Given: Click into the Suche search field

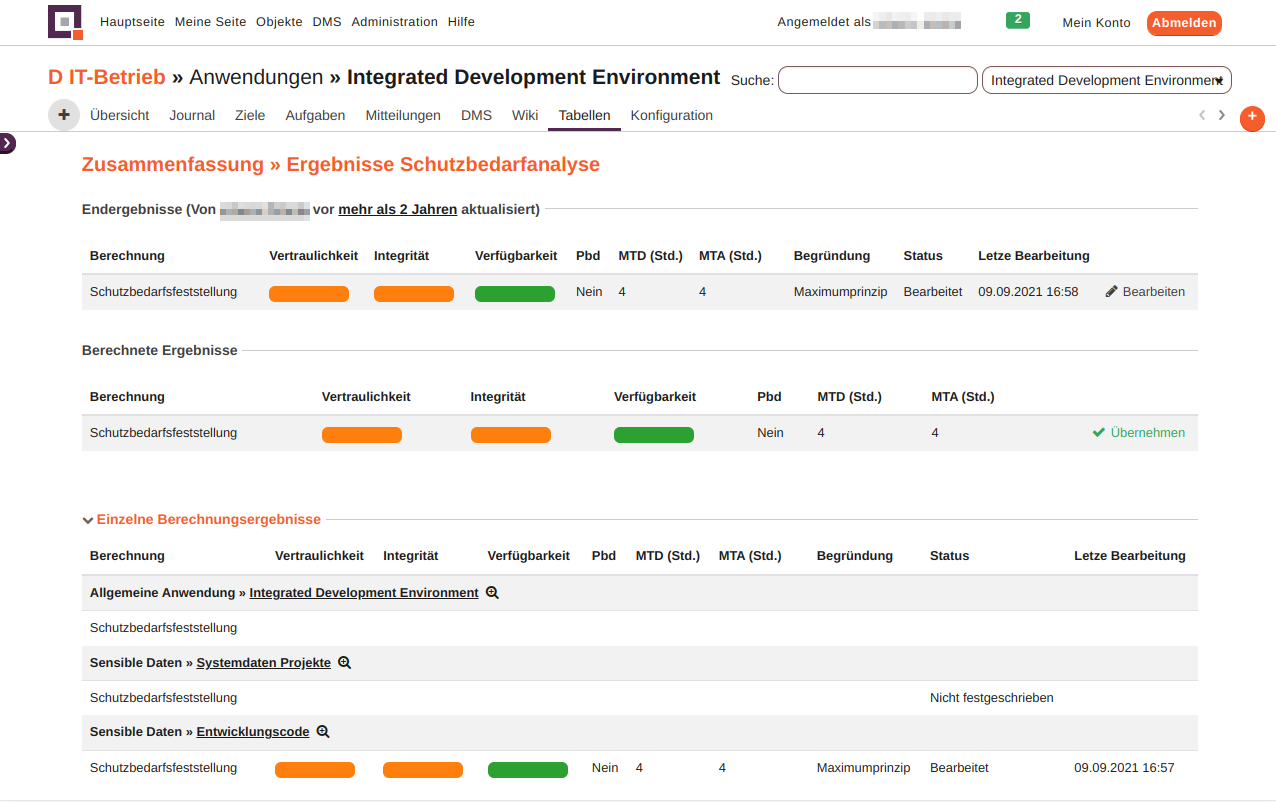Looking at the screenshot, I should tap(877, 80).
